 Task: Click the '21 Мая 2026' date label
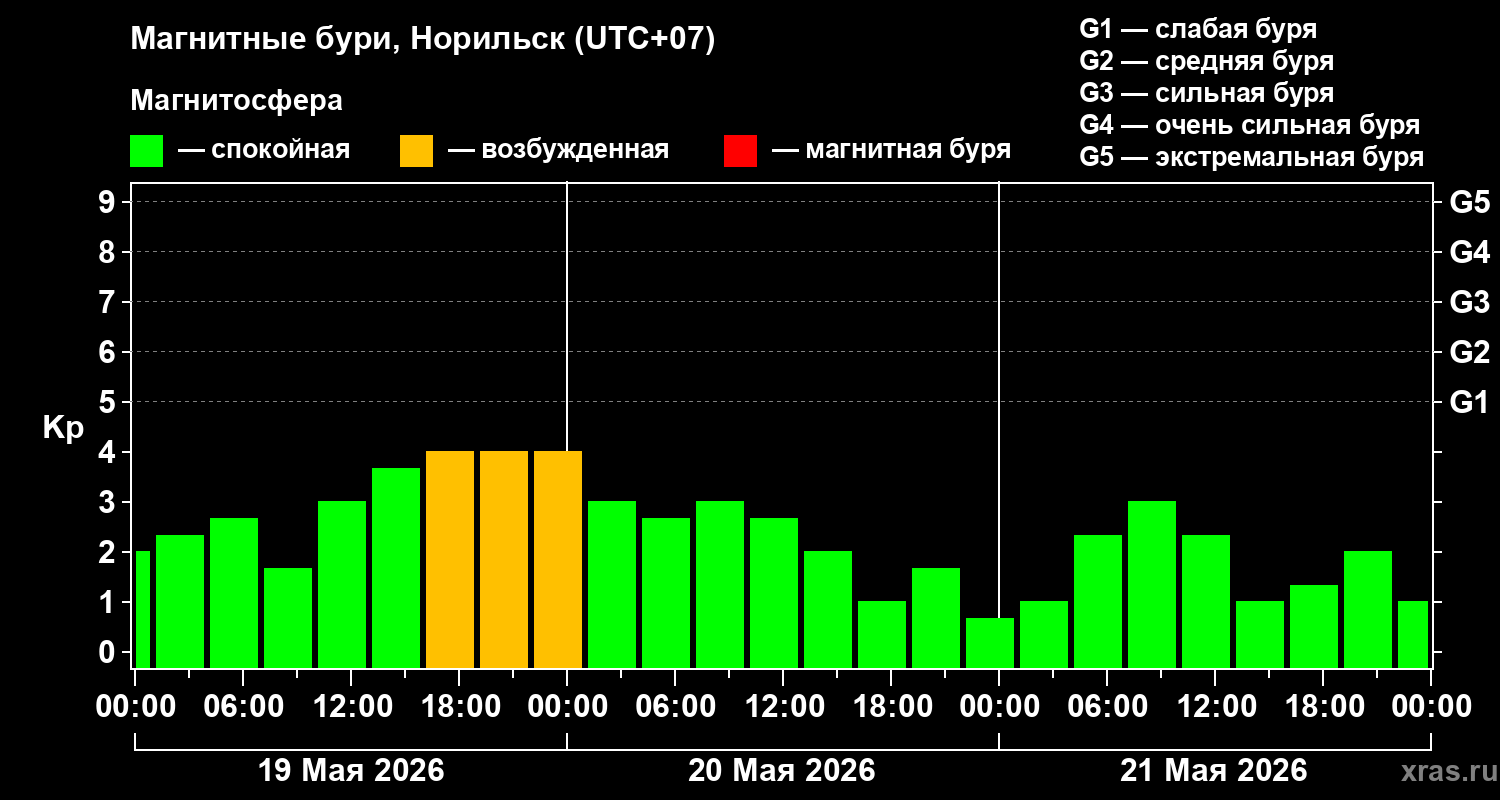pyautogui.click(x=1214, y=771)
